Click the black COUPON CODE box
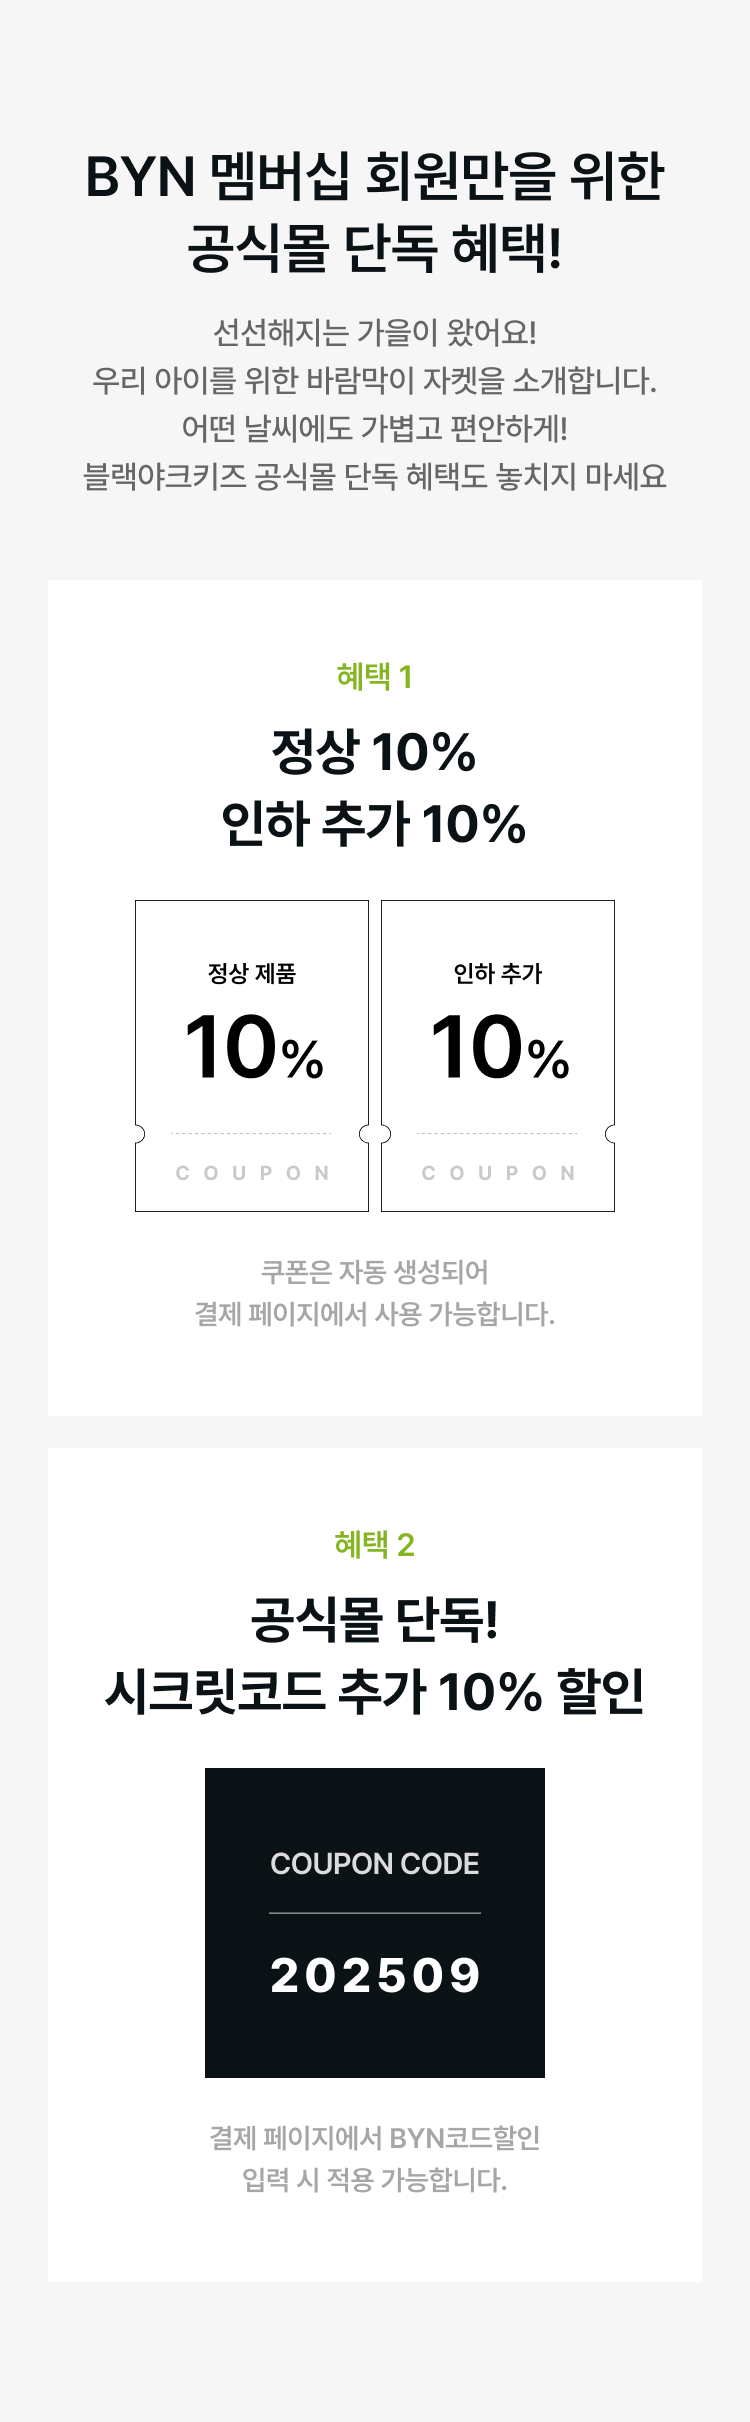This screenshot has width=750, height=2422. click(375, 1923)
